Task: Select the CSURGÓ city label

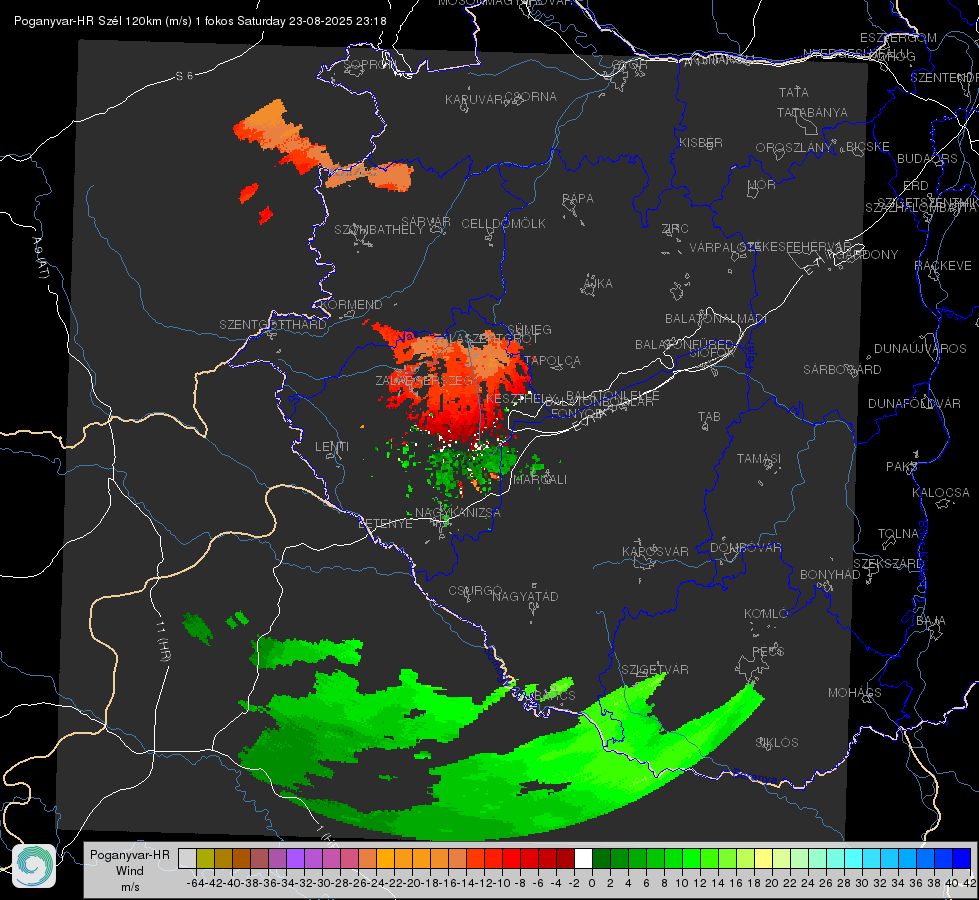Action: point(475,590)
